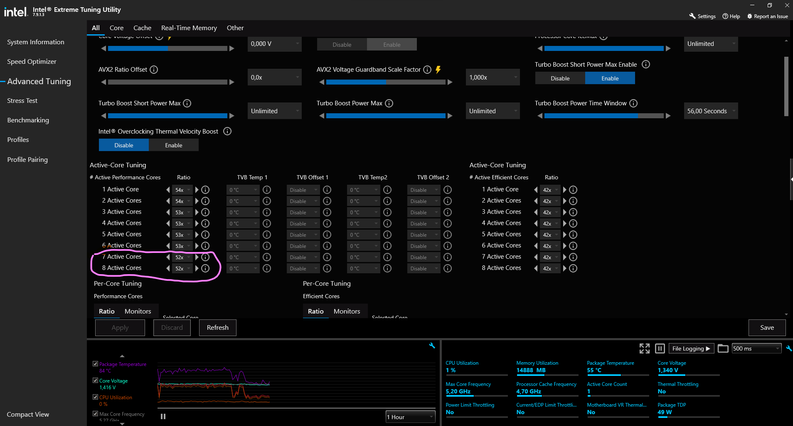The height and width of the screenshot is (426, 793).
Task: Disable Turbo Boost Short Power Max
Action: 560,78
